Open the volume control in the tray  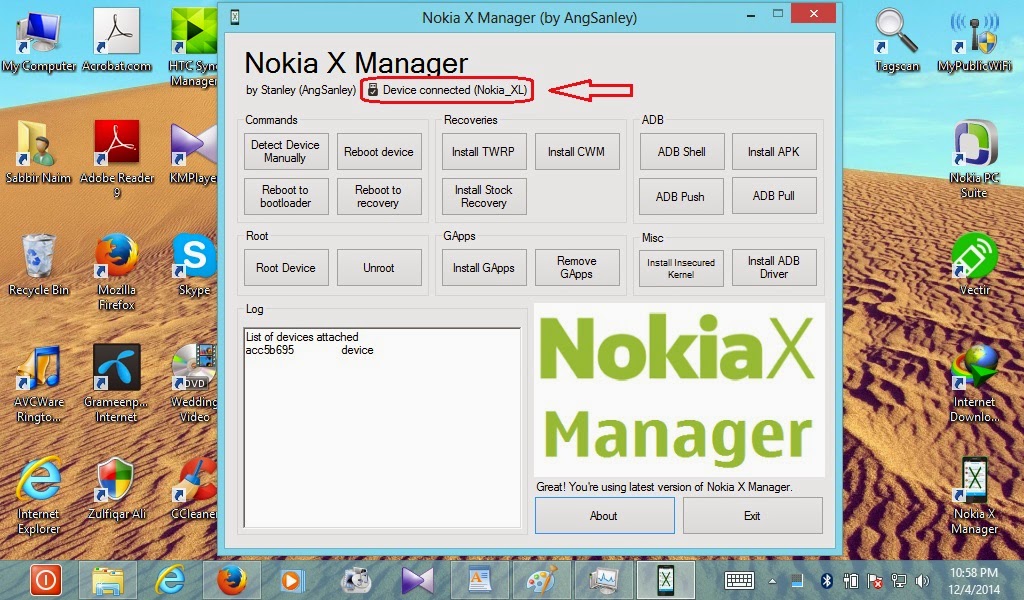[921, 580]
